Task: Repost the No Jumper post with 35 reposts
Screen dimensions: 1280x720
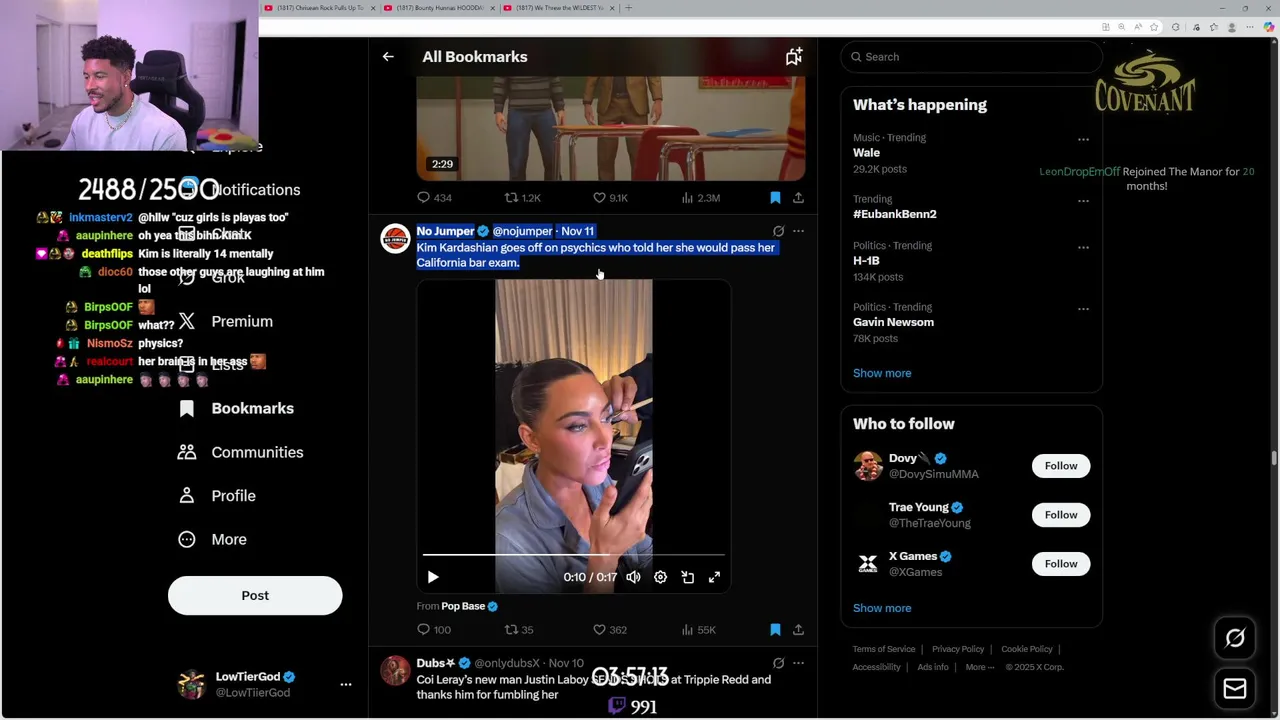Action: point(519,630)
